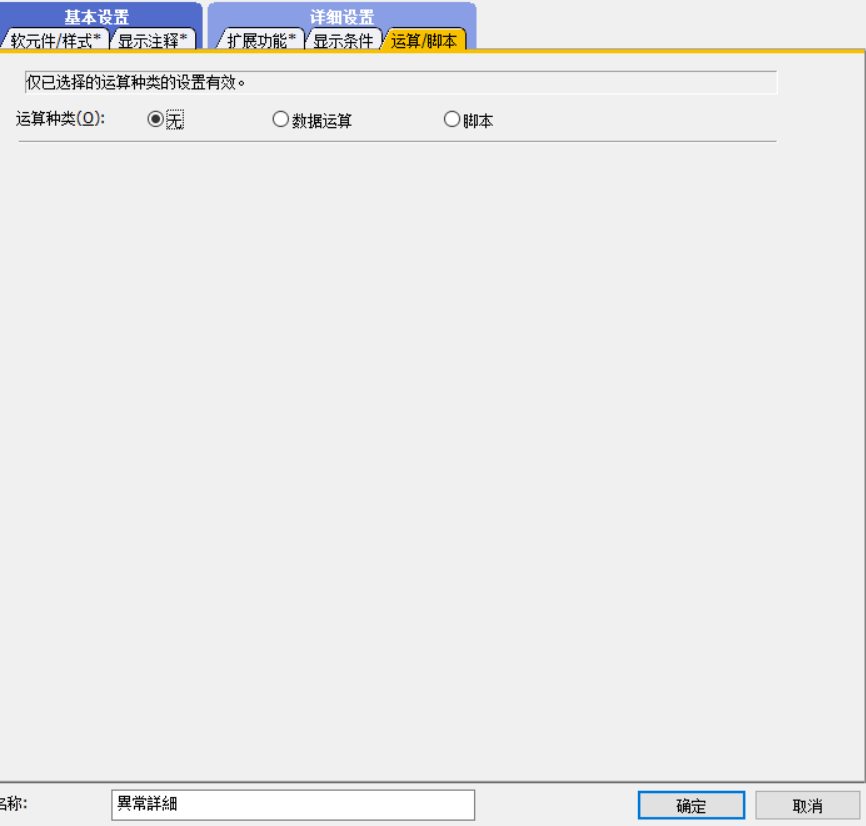Click the 无 option label text

click(x=175, y=120)
